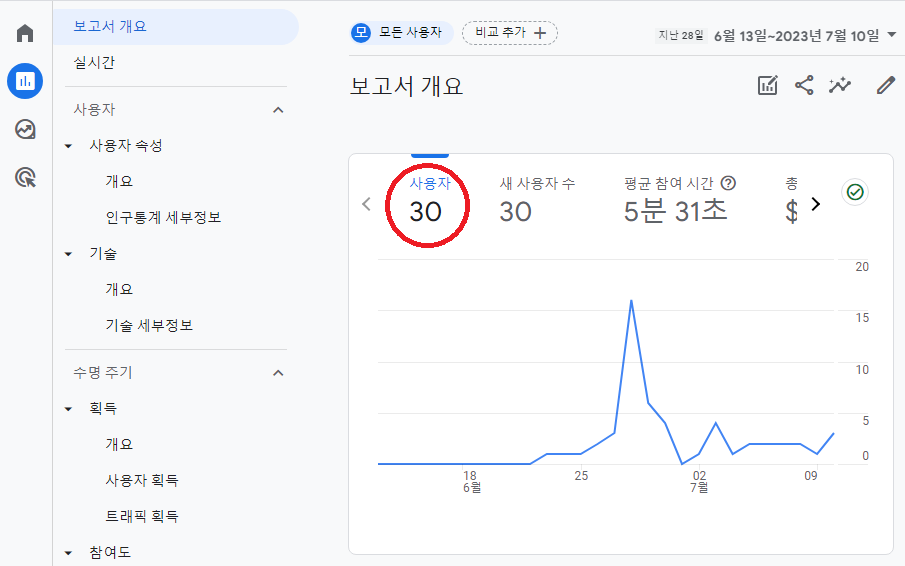The width and height of the screenshot is (905, 566).
Task: Click the 수명 주기 section heading
Action: coord(103,373)
